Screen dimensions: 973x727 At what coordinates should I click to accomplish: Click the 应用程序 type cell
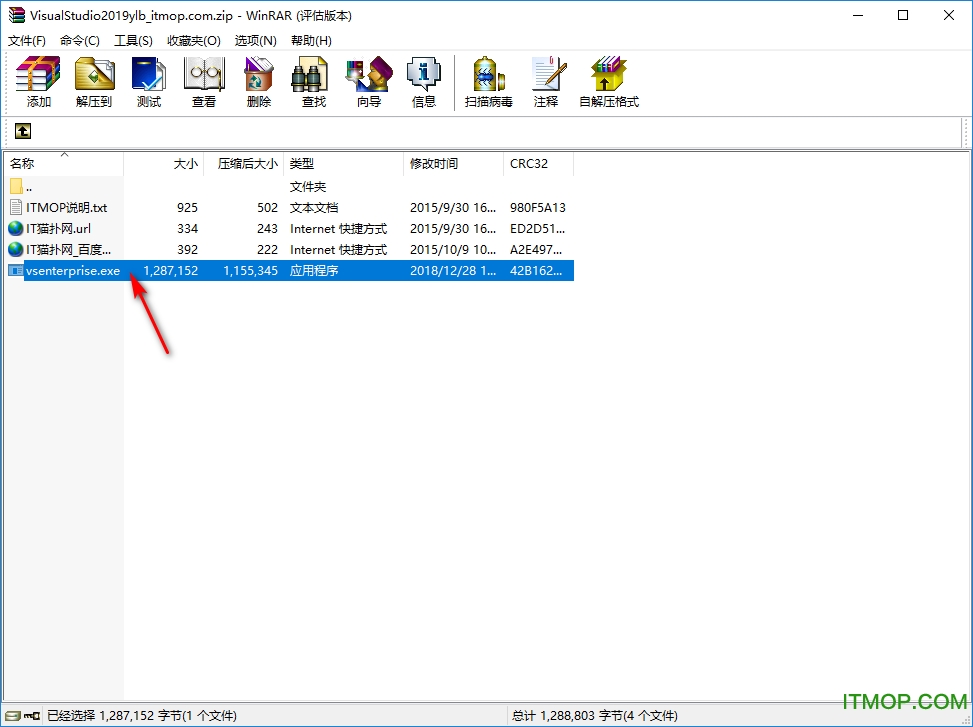(314, 270)
